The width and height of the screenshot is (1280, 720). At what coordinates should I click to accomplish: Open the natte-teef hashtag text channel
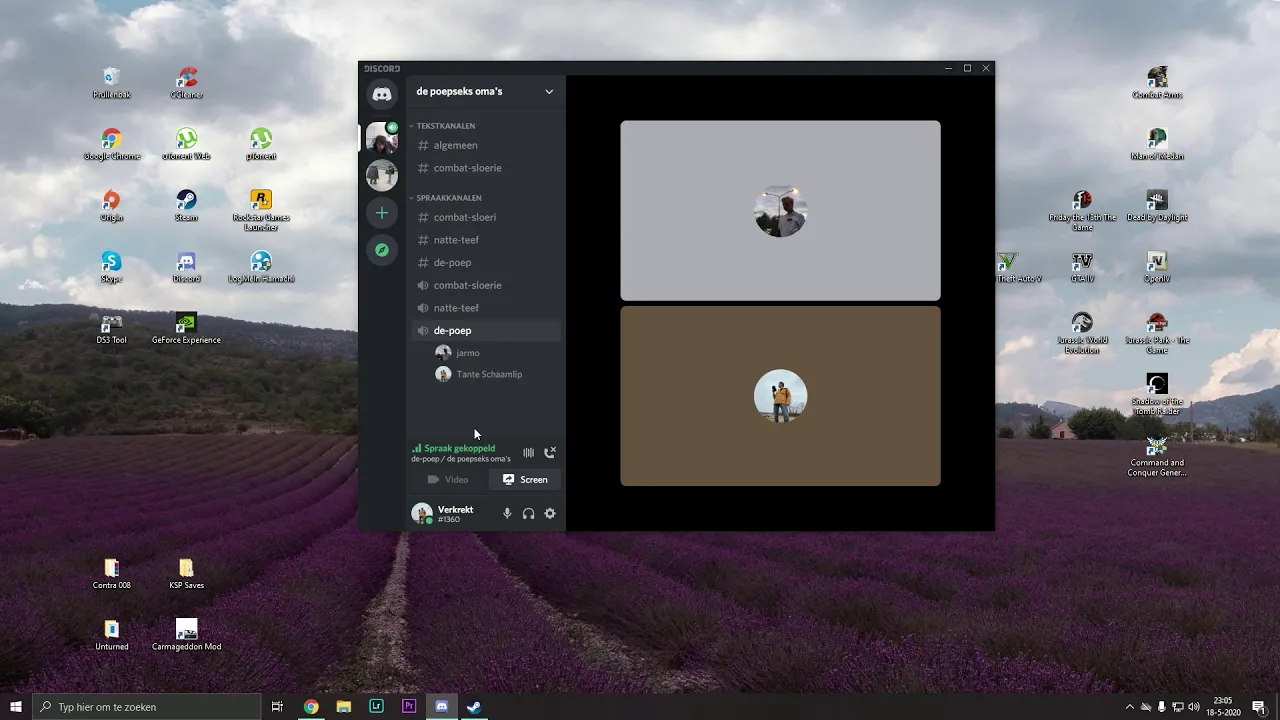pyautogui.click(x=486, y=240)
